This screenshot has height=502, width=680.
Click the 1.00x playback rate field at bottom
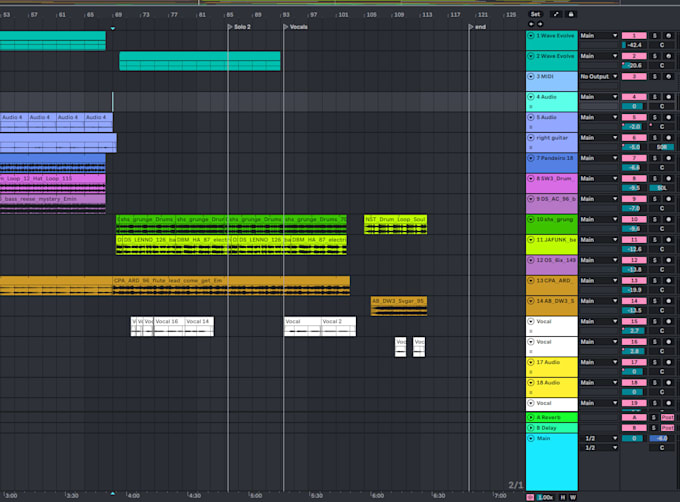546,497
